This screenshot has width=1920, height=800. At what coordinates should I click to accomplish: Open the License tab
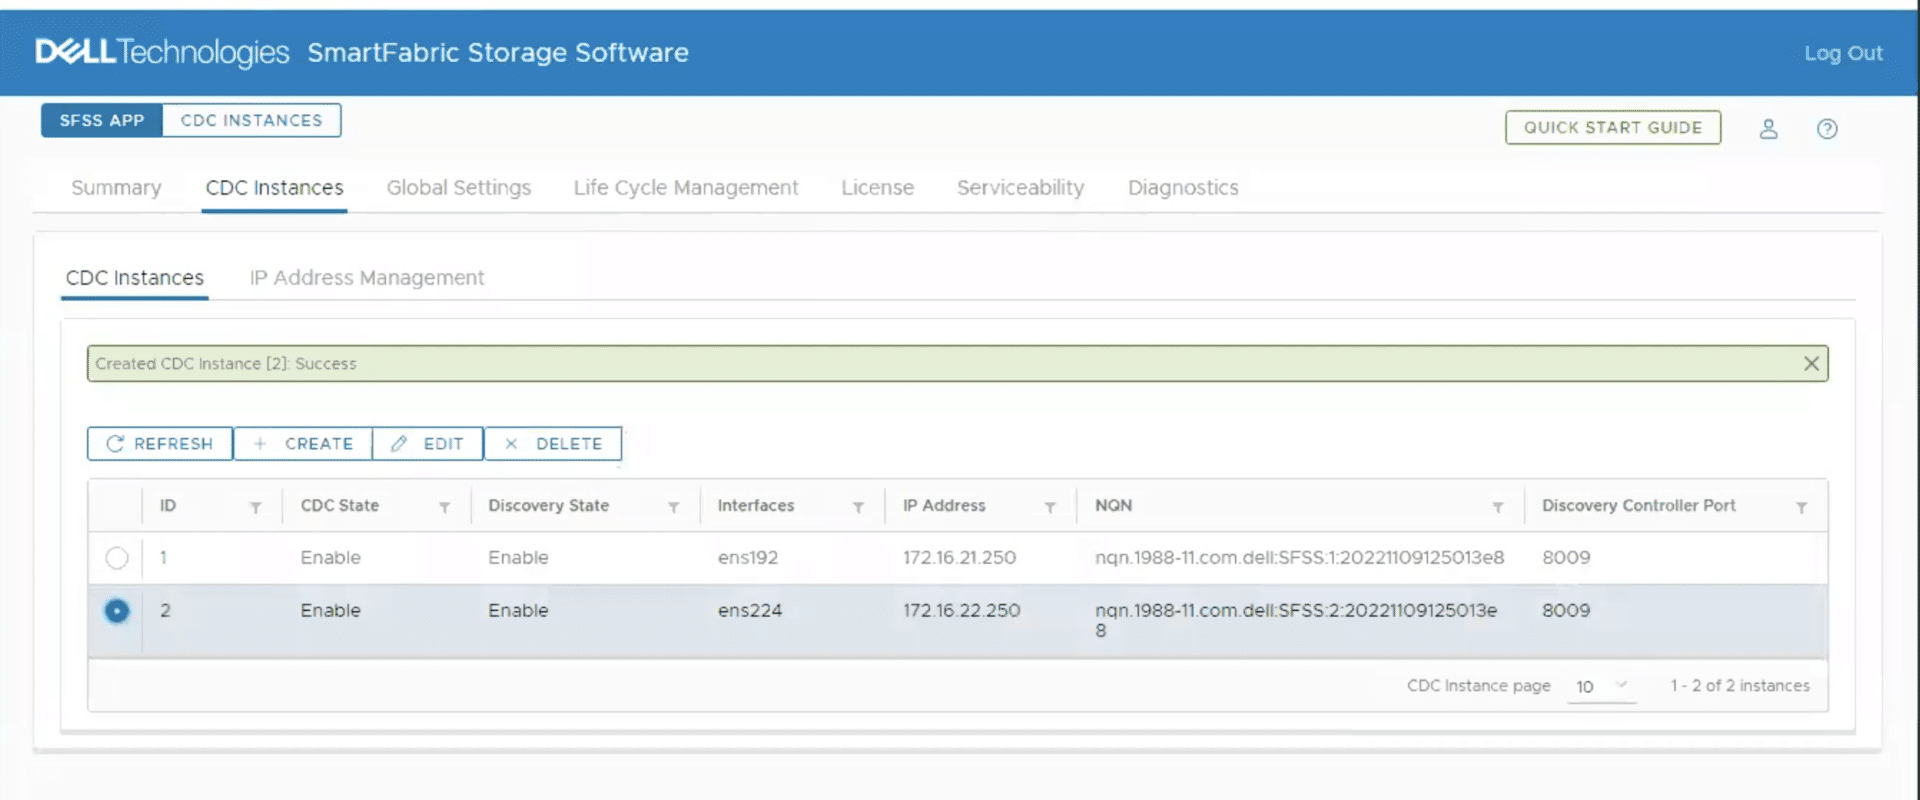click(877, 188)
